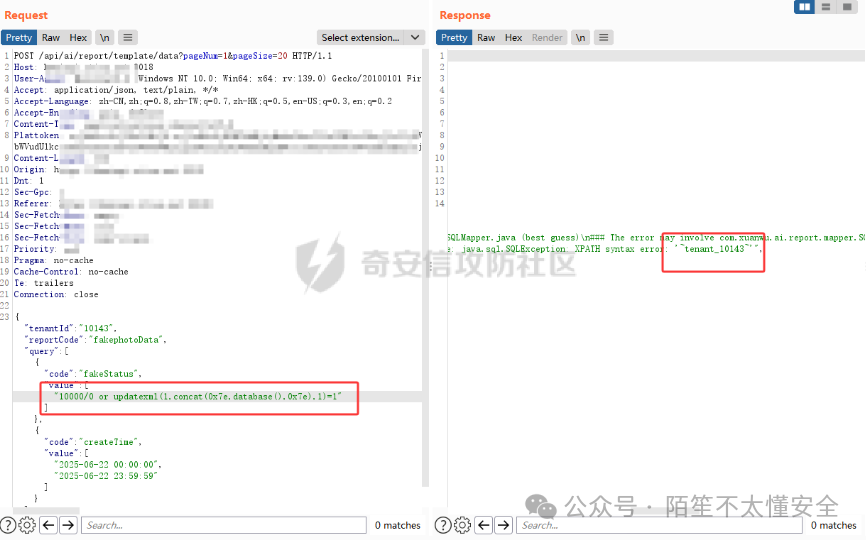Go to next Response search match
Screen dimensions: 866x541
[x=504, y=525]
